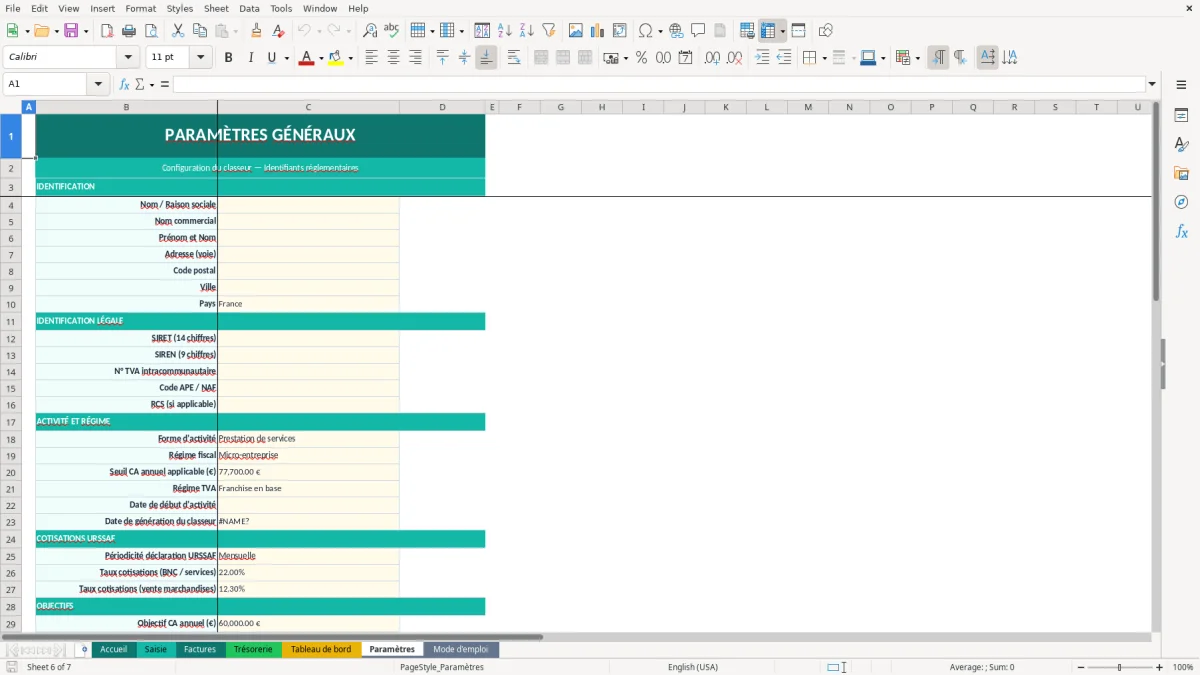Insert a comment

point(698,31)
